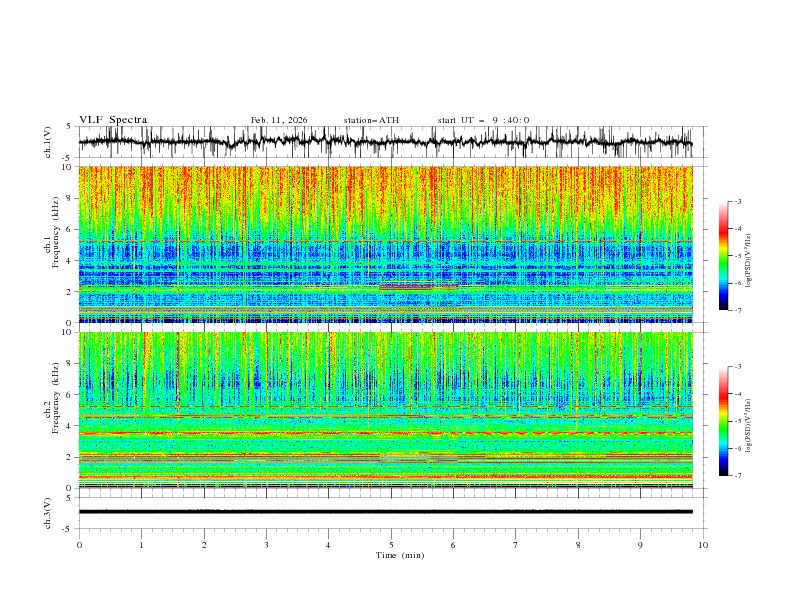Select the "ch.1 Frequency (kHz)" axis label
This screenshot has height=612, width=792.
[x=52, y=231]
